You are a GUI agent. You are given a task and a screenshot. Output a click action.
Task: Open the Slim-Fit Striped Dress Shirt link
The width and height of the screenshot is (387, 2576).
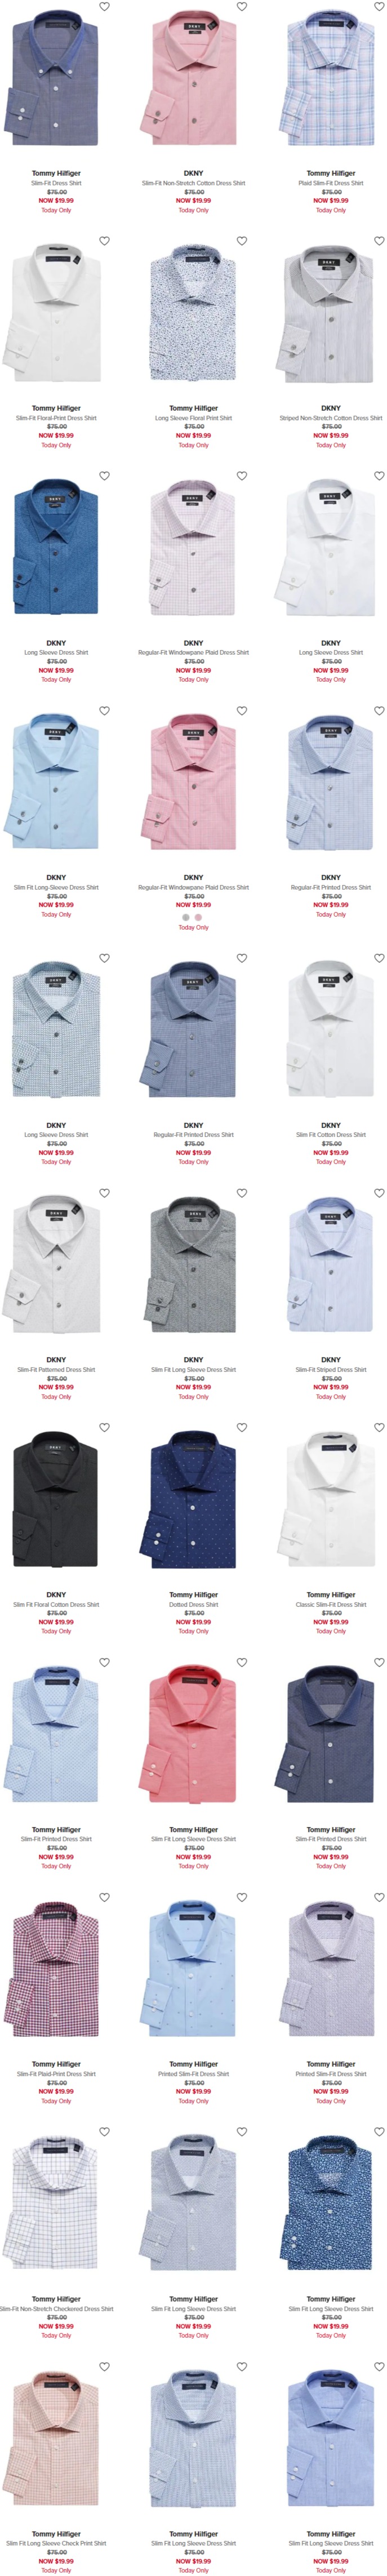(x=331, y=1370)
